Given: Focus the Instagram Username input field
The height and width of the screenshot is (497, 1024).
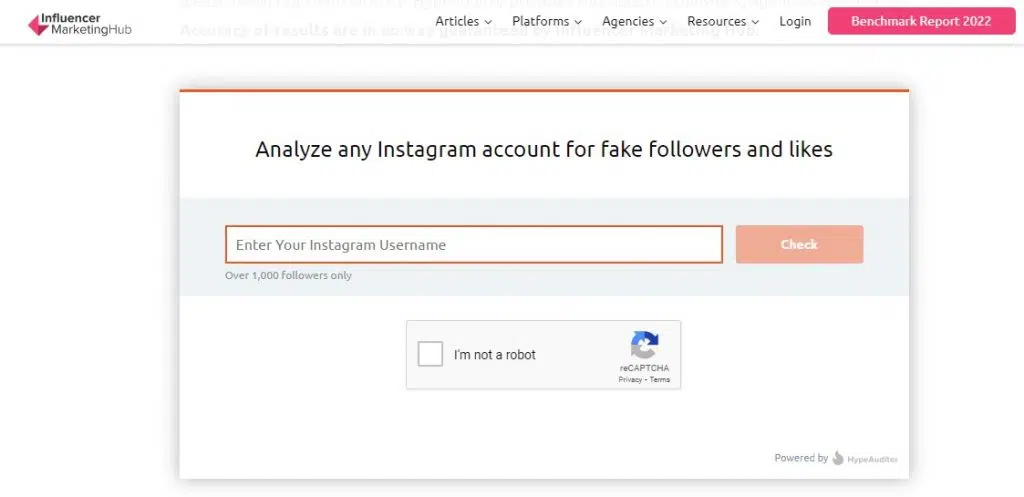Looking at the screenshot, I should 473,244.
